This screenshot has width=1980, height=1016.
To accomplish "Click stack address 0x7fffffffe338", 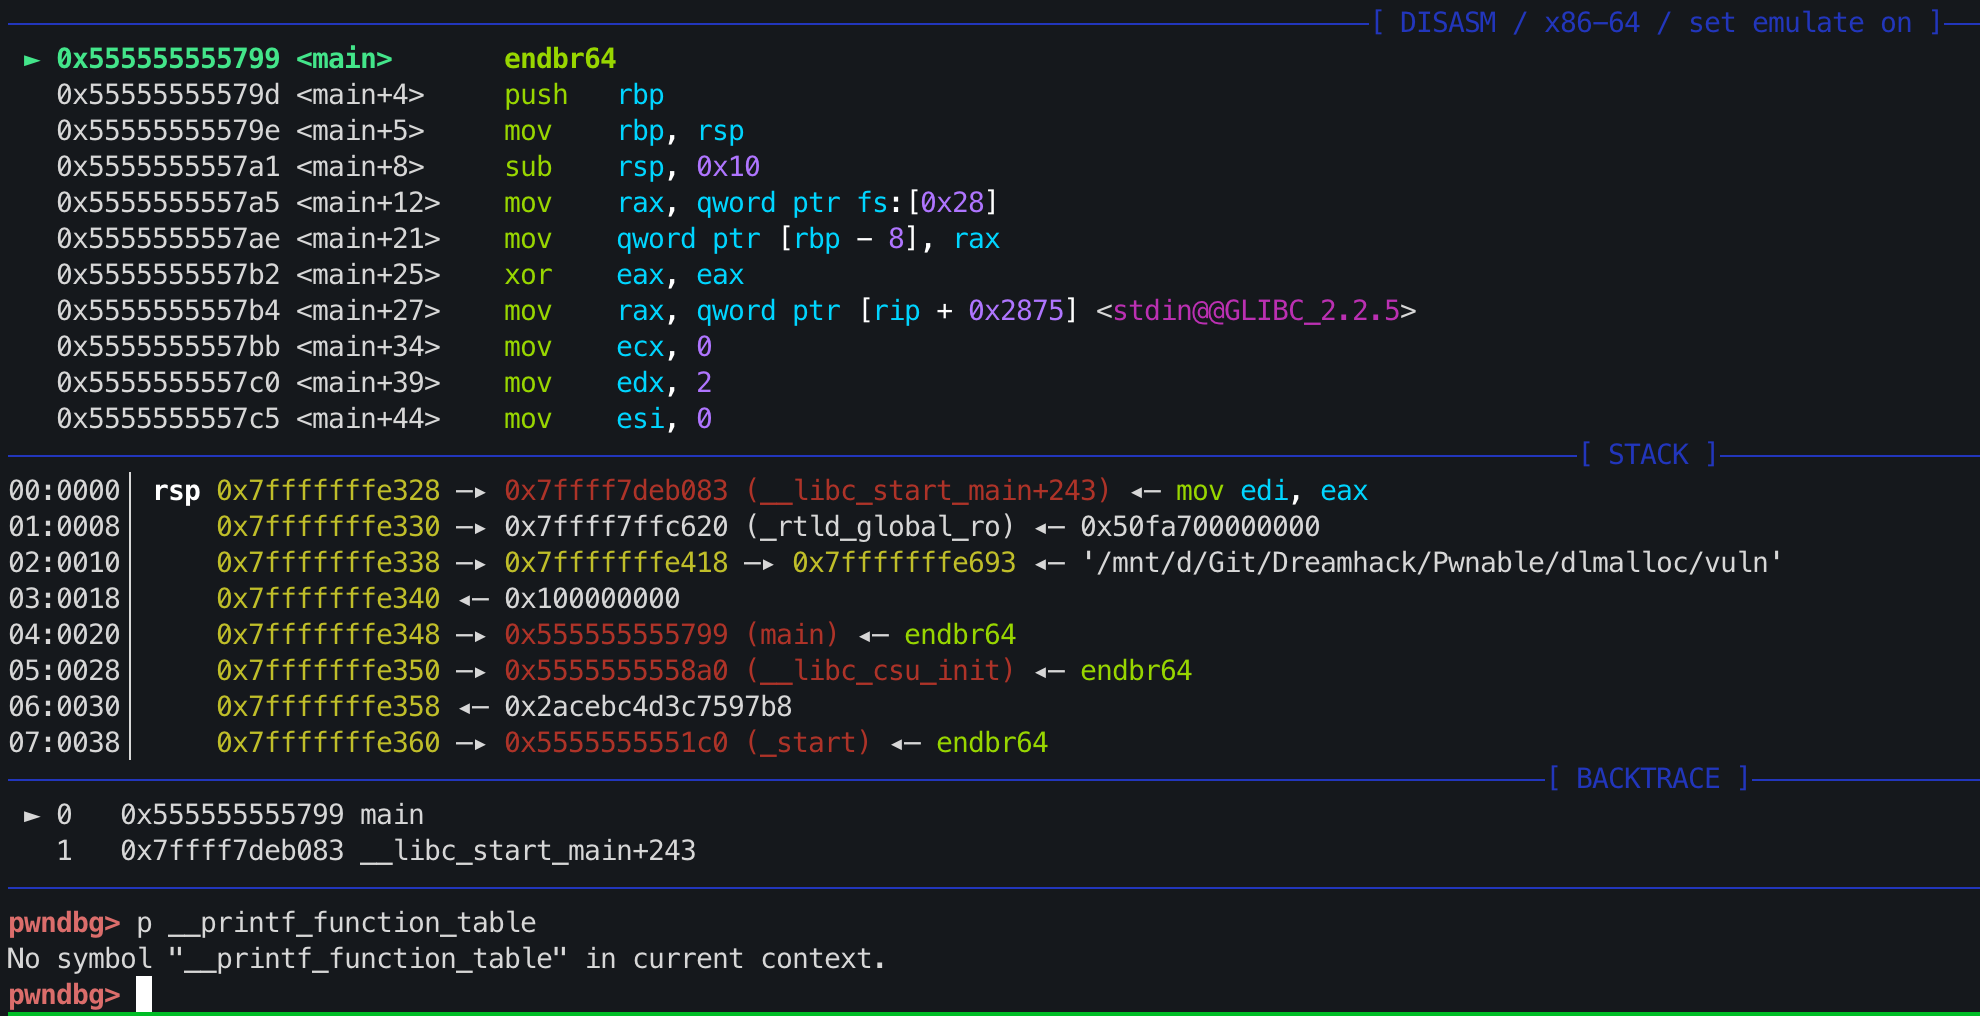I will pos(328,563).
